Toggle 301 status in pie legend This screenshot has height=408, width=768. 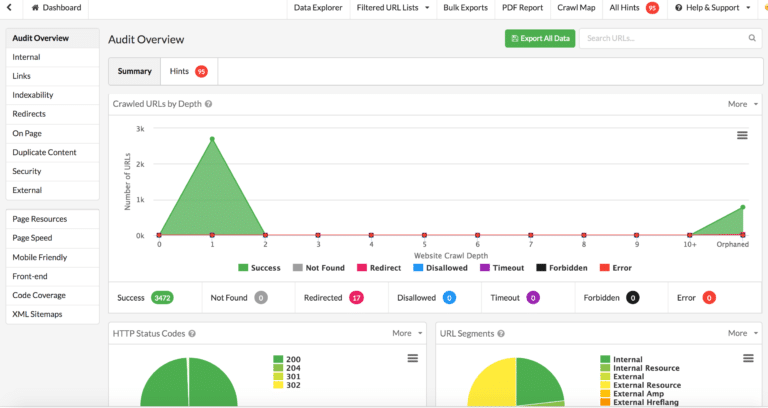pos(287,377)
